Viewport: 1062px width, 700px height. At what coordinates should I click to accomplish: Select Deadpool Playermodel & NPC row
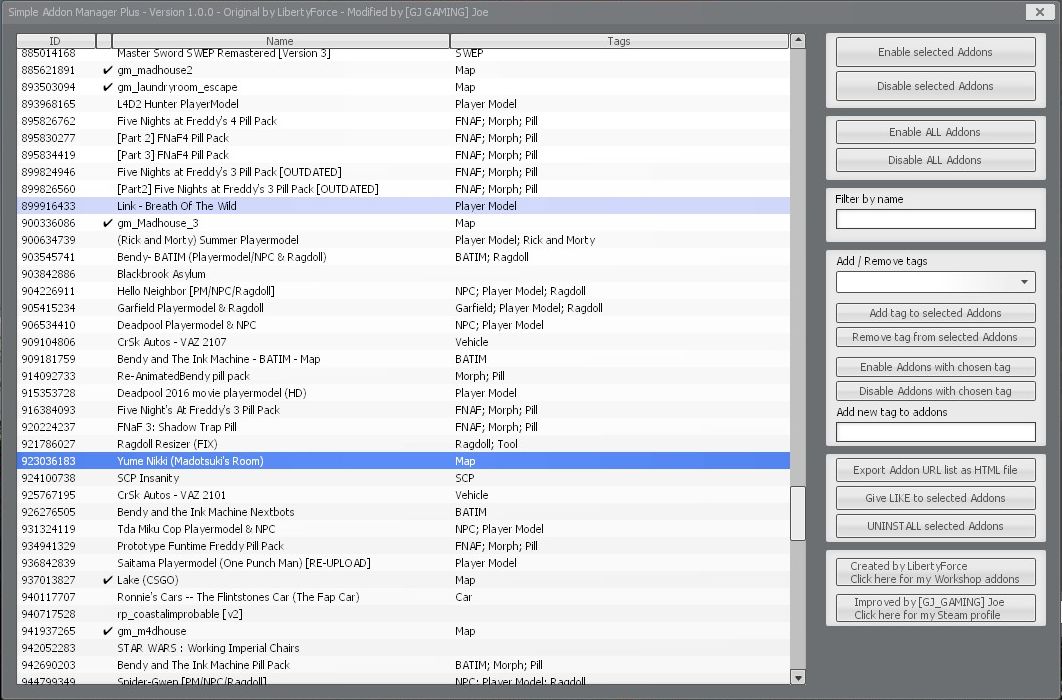pos(403,325)
